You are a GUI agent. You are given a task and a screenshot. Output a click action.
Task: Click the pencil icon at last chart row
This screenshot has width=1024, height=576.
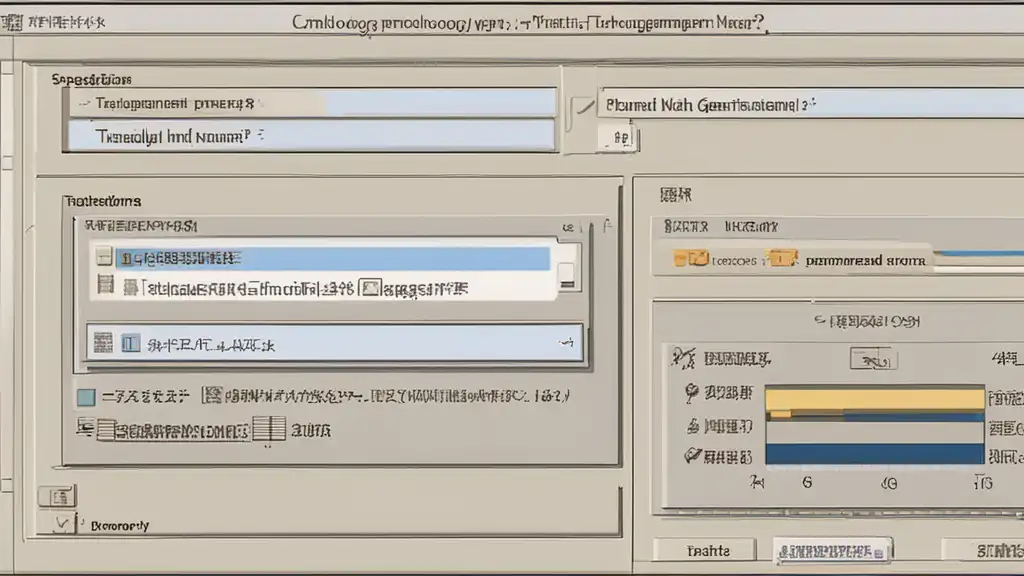[x=690, y=456]
